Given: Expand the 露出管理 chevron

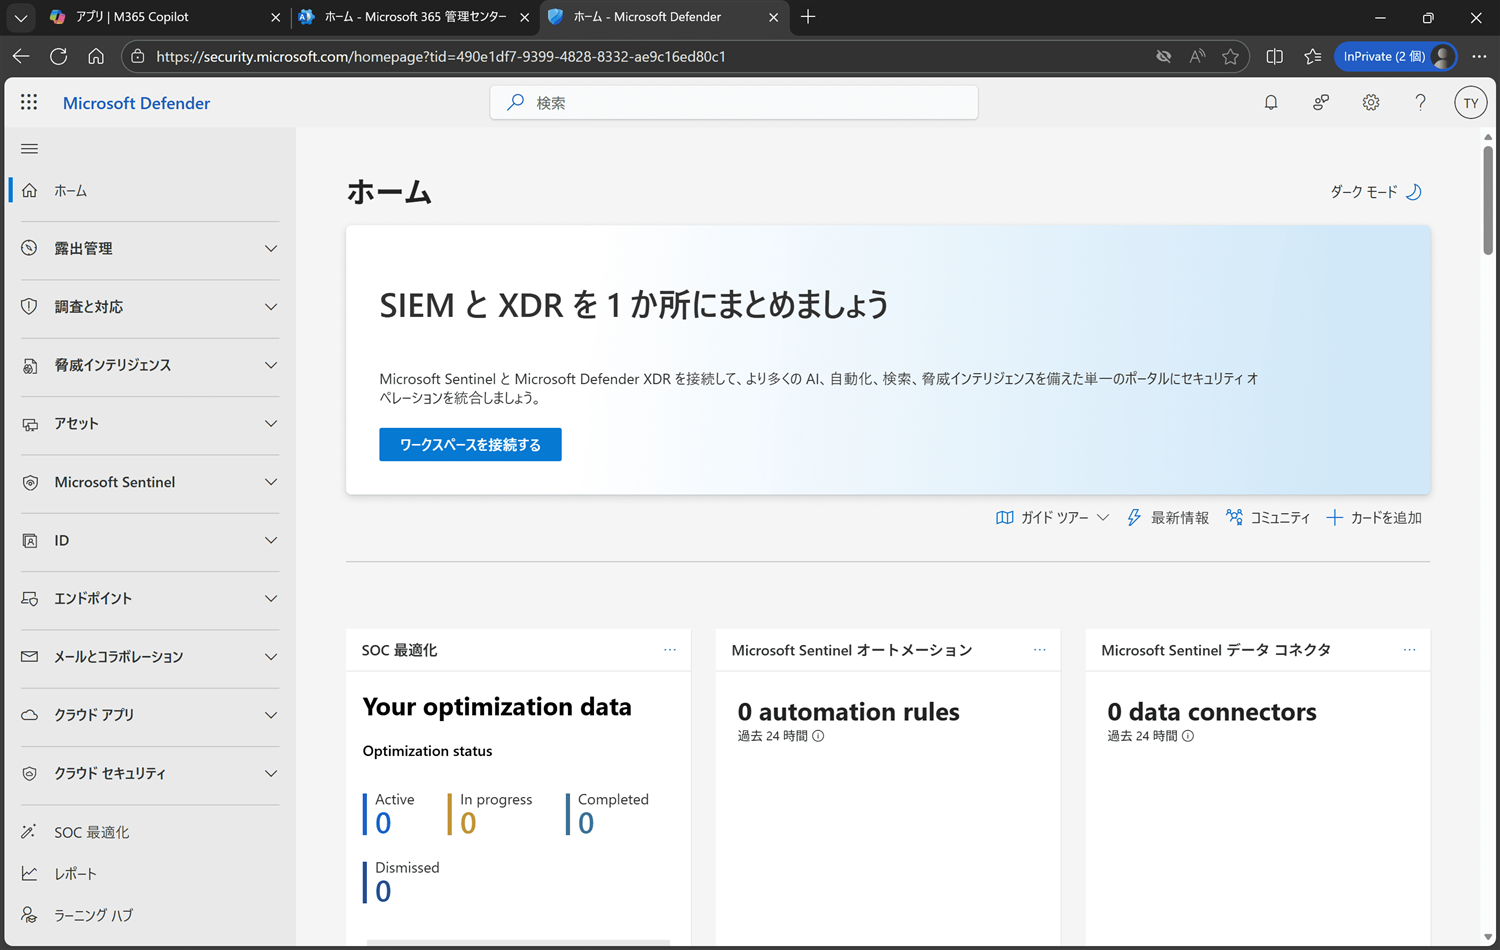Looking at the screenshot, I should 271,248.
